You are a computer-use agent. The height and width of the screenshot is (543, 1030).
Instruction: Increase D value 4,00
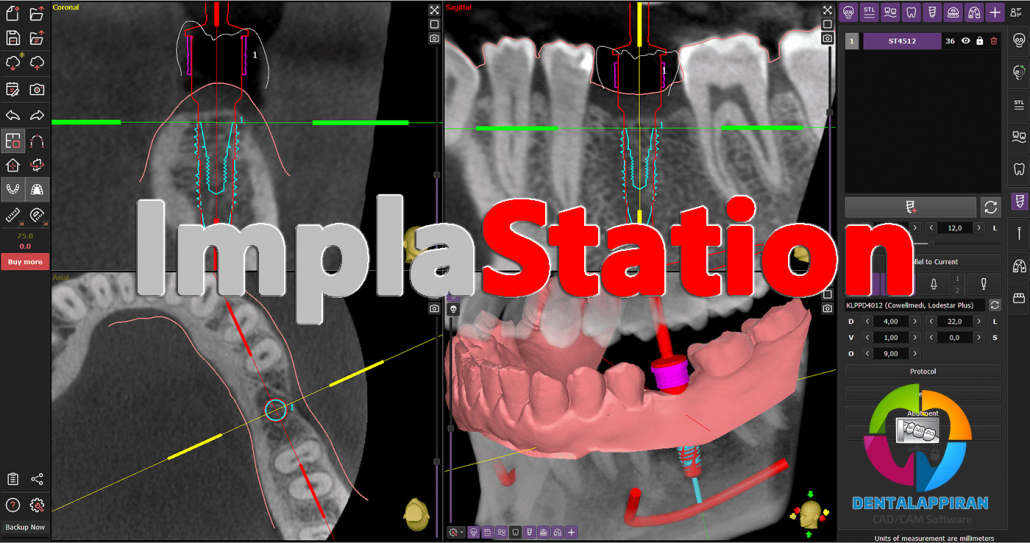pyautogui.click(x=914, y=321)
